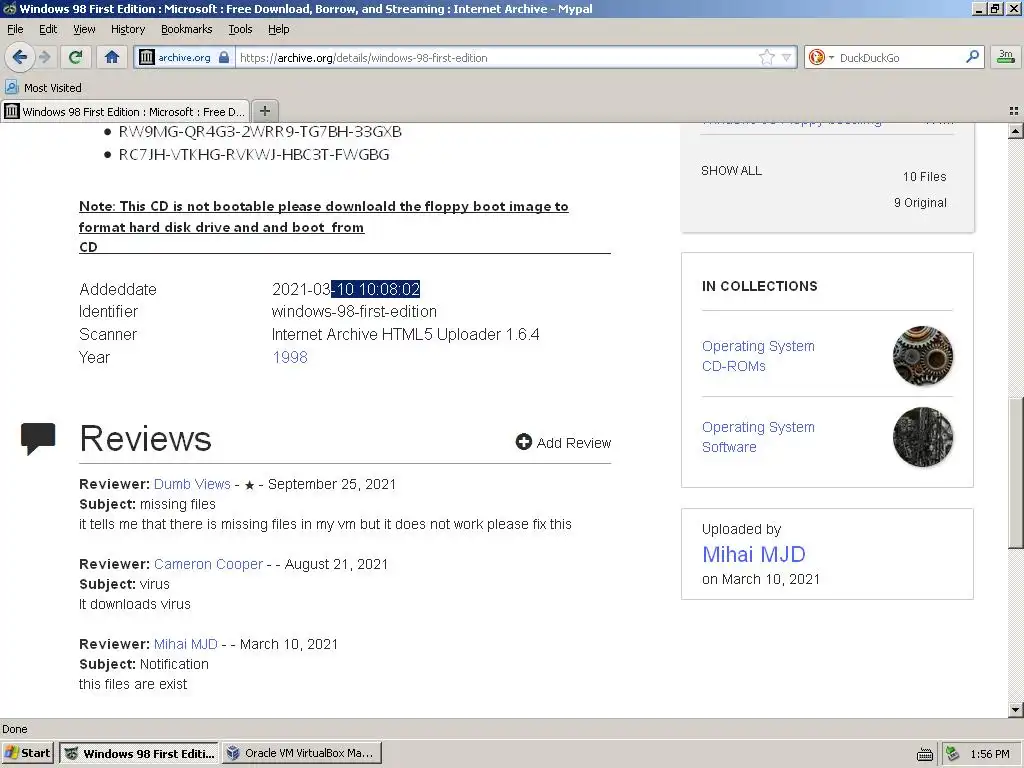The height and width of the screenshot is (768, 1024).
Task: Go back with the Back arrow button
Action: (x=20, y=57)
